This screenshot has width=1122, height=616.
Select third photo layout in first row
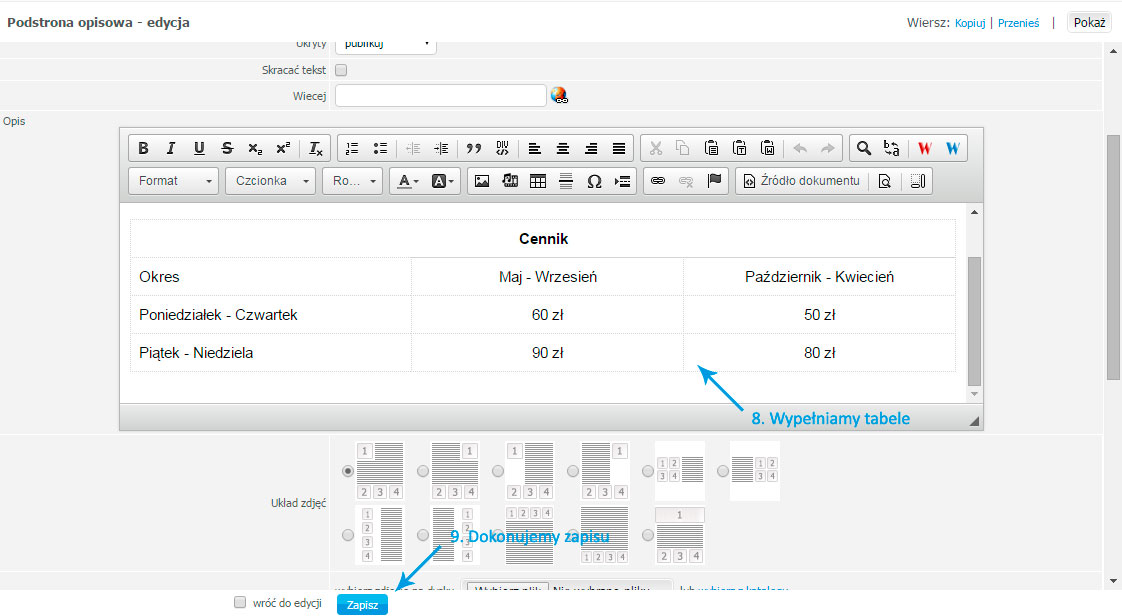498,471
